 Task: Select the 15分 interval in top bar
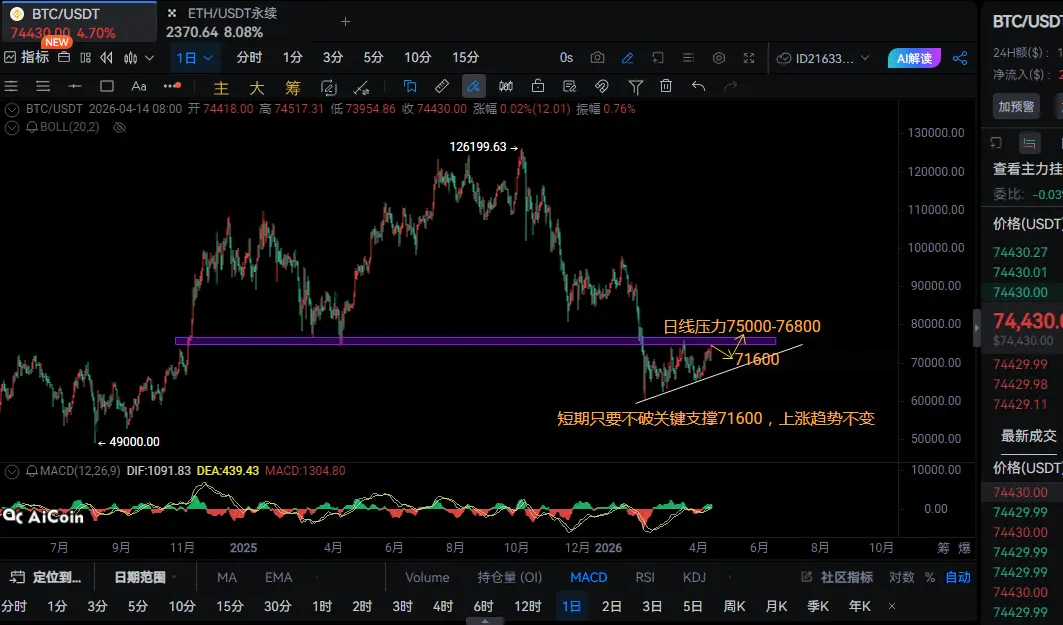465,58
